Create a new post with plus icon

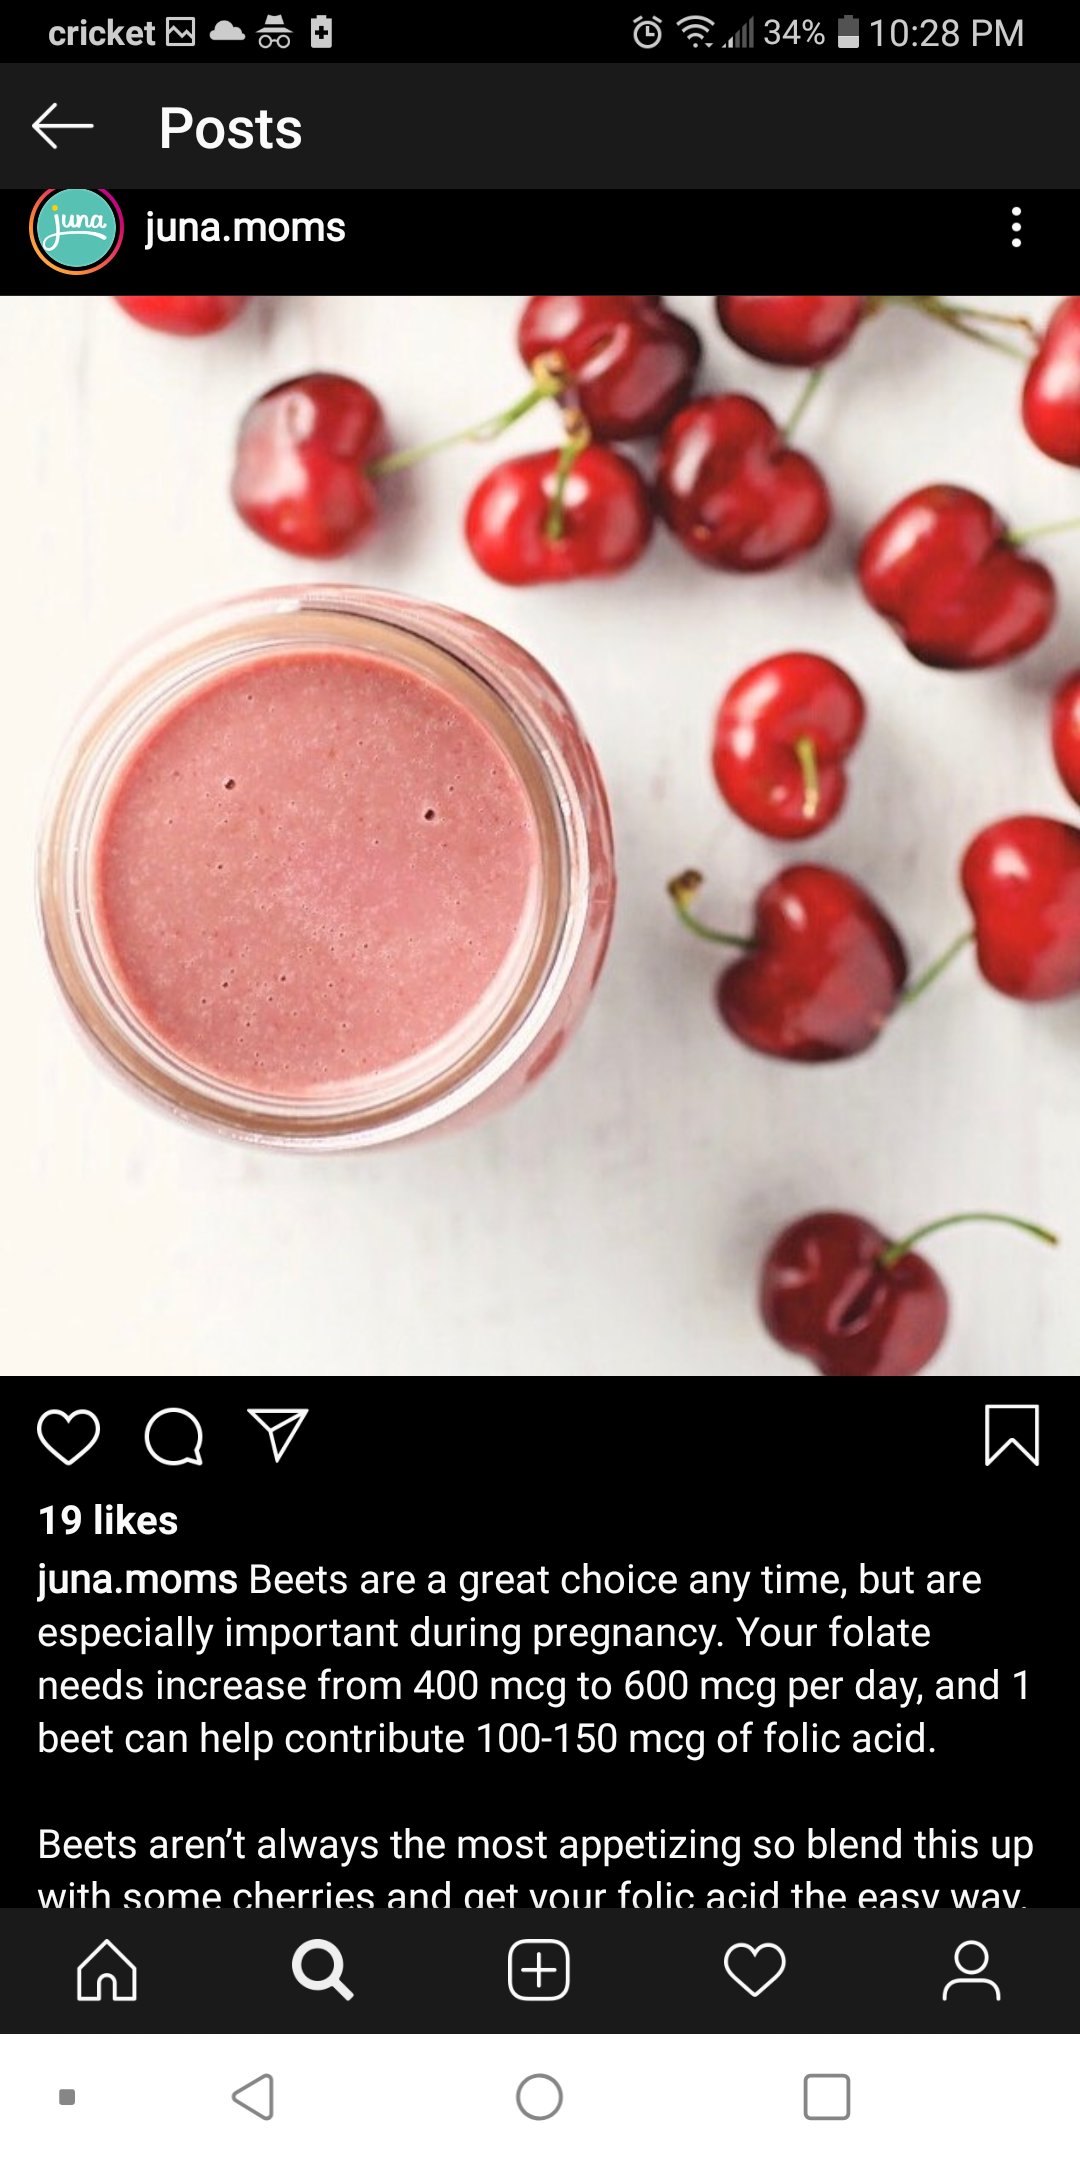539,1970
